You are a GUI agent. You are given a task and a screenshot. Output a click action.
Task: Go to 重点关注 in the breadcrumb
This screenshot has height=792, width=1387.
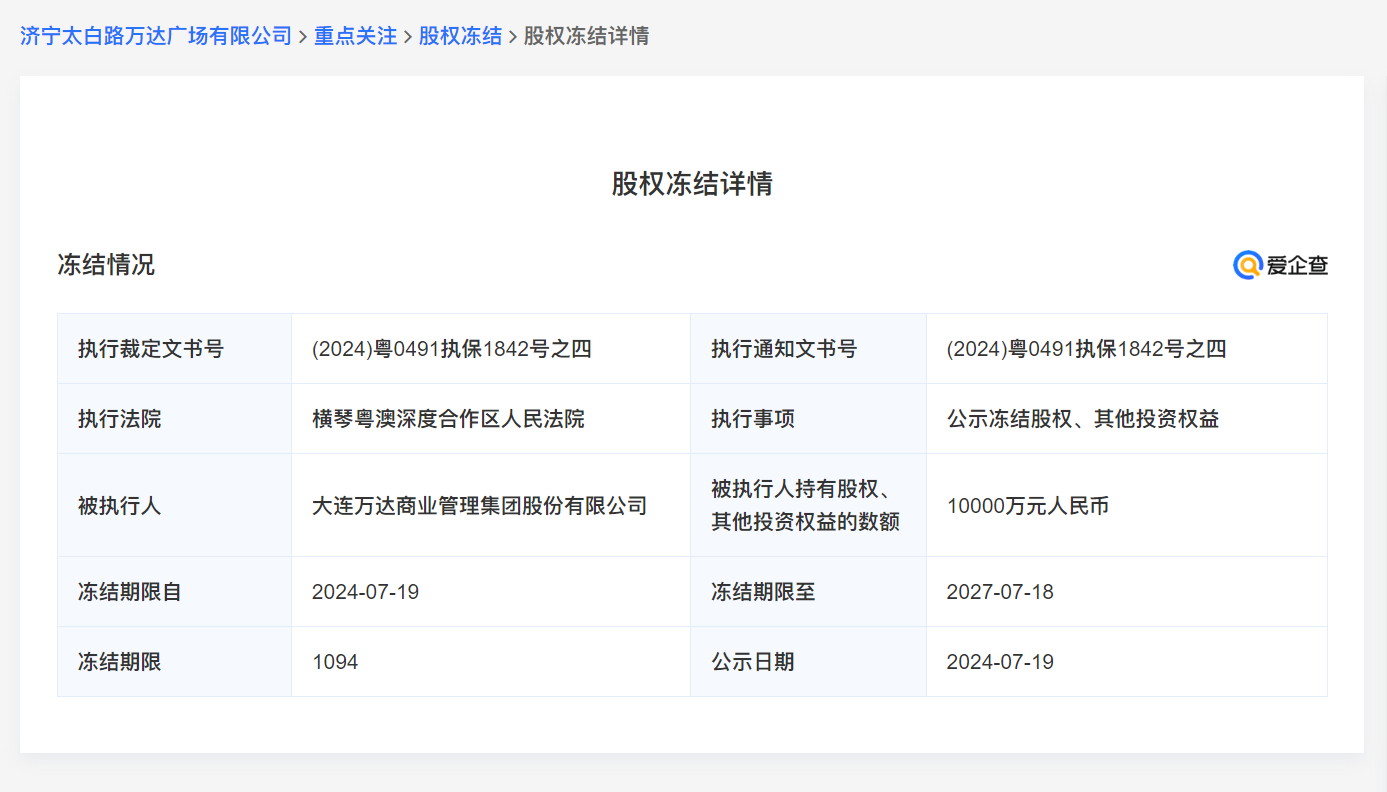click(x=355, y=36)
